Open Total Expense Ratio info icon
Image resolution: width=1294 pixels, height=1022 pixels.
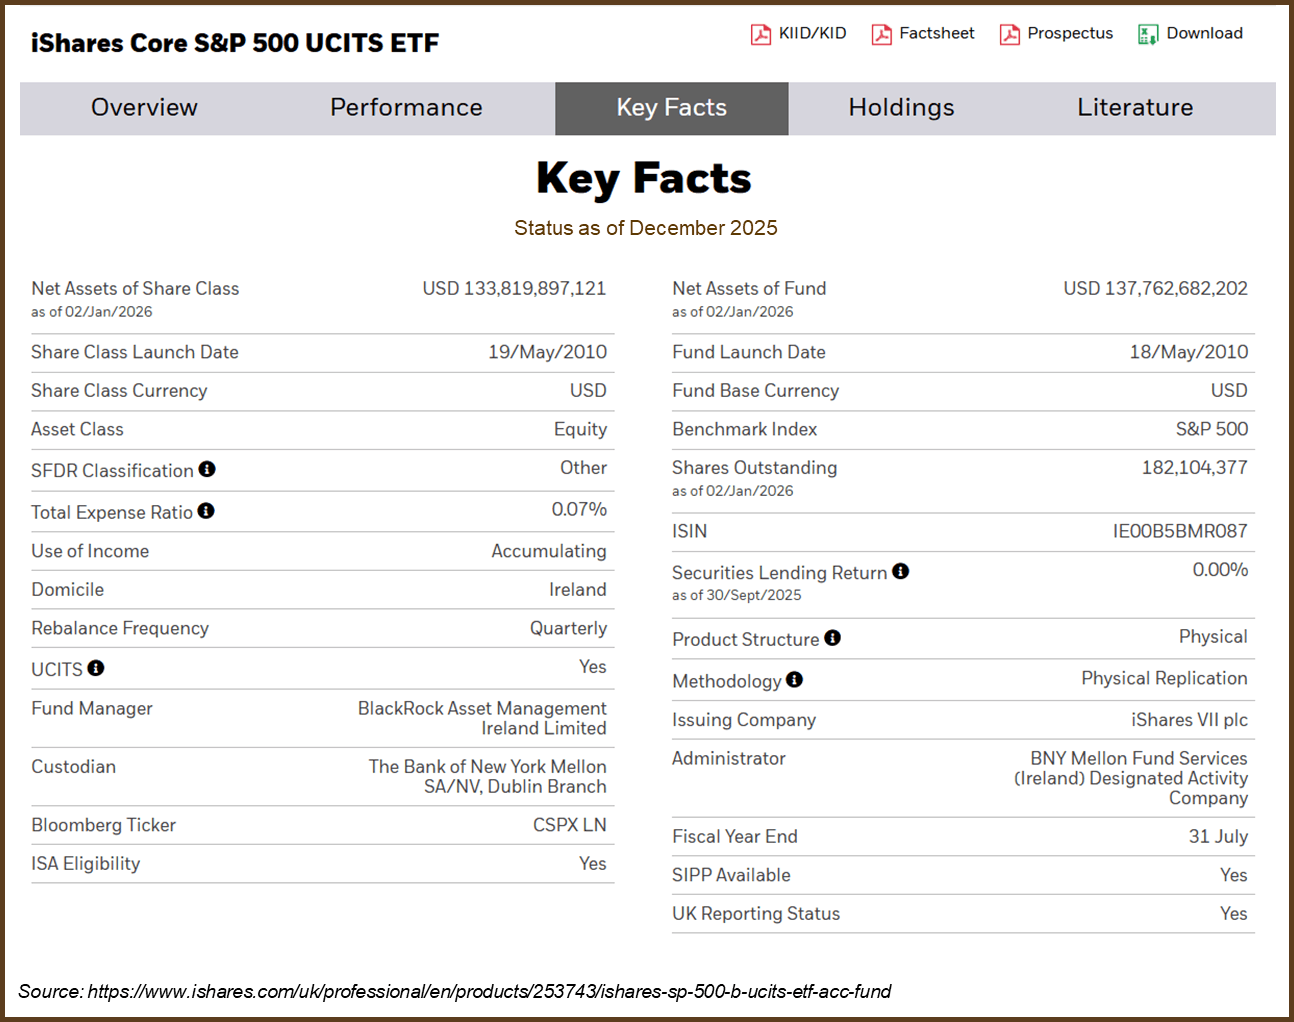click(206, 511)
